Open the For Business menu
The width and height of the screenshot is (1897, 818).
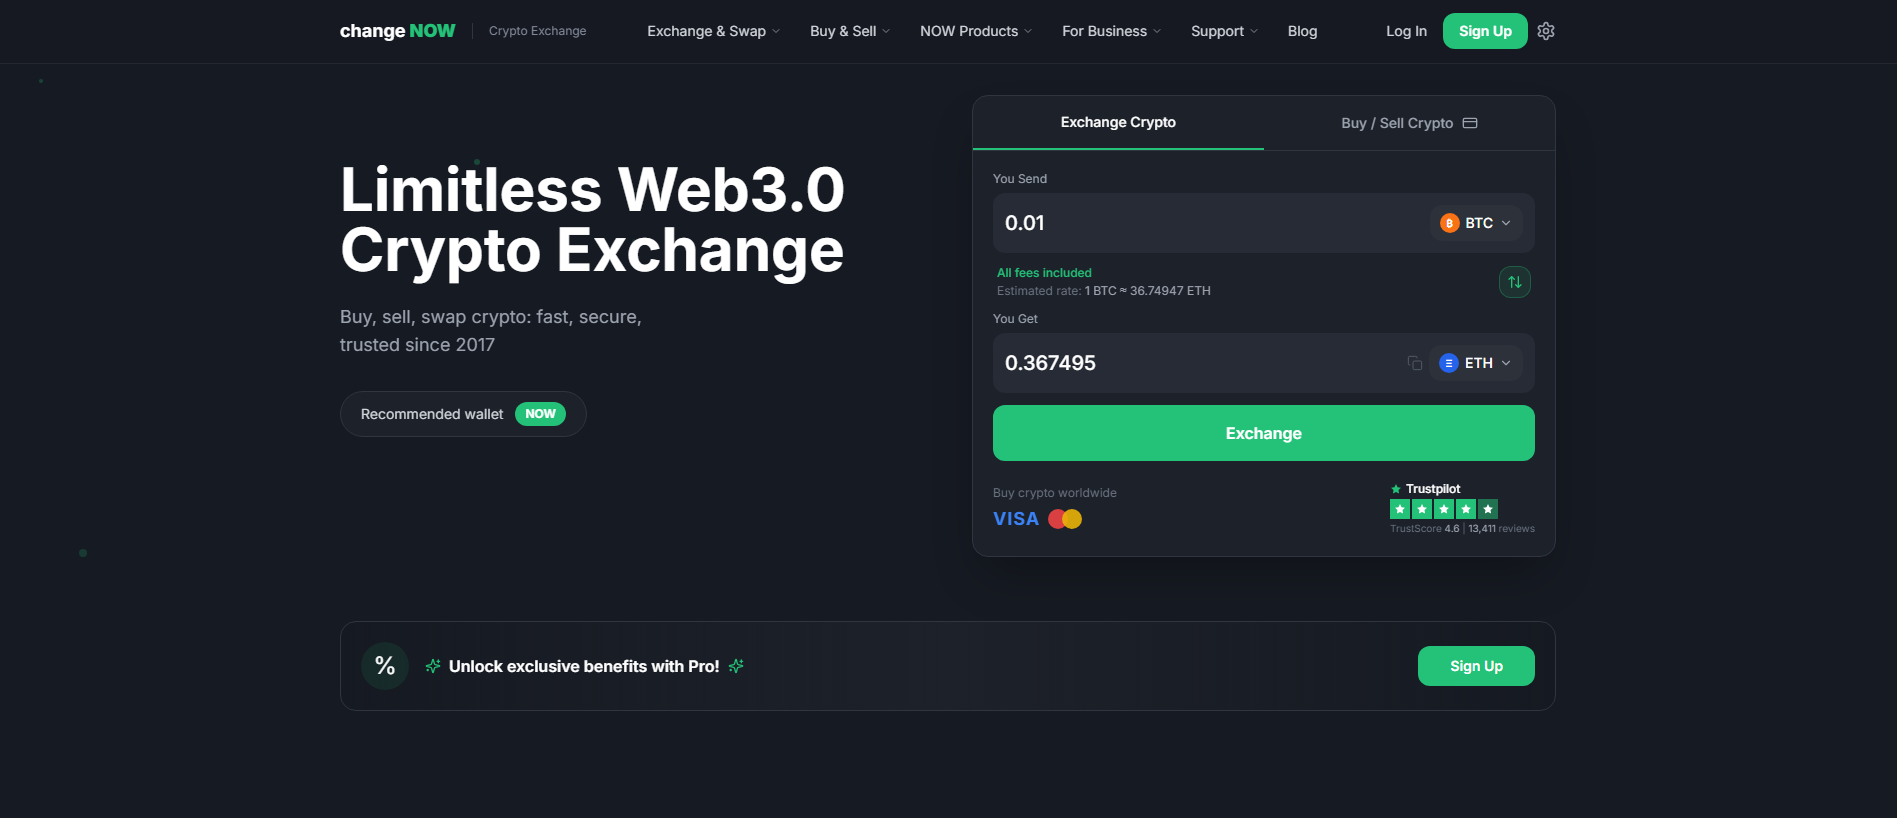(x=1112, y=31)
